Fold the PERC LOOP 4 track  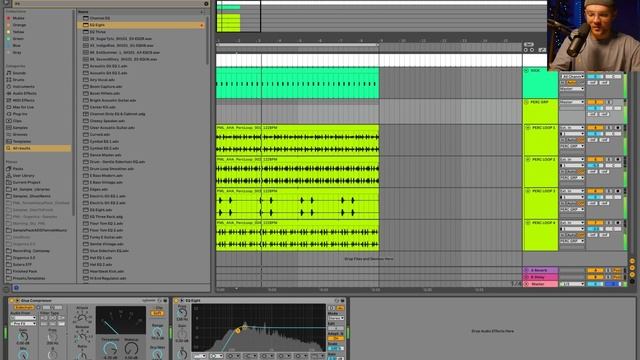tap(528, 223)
